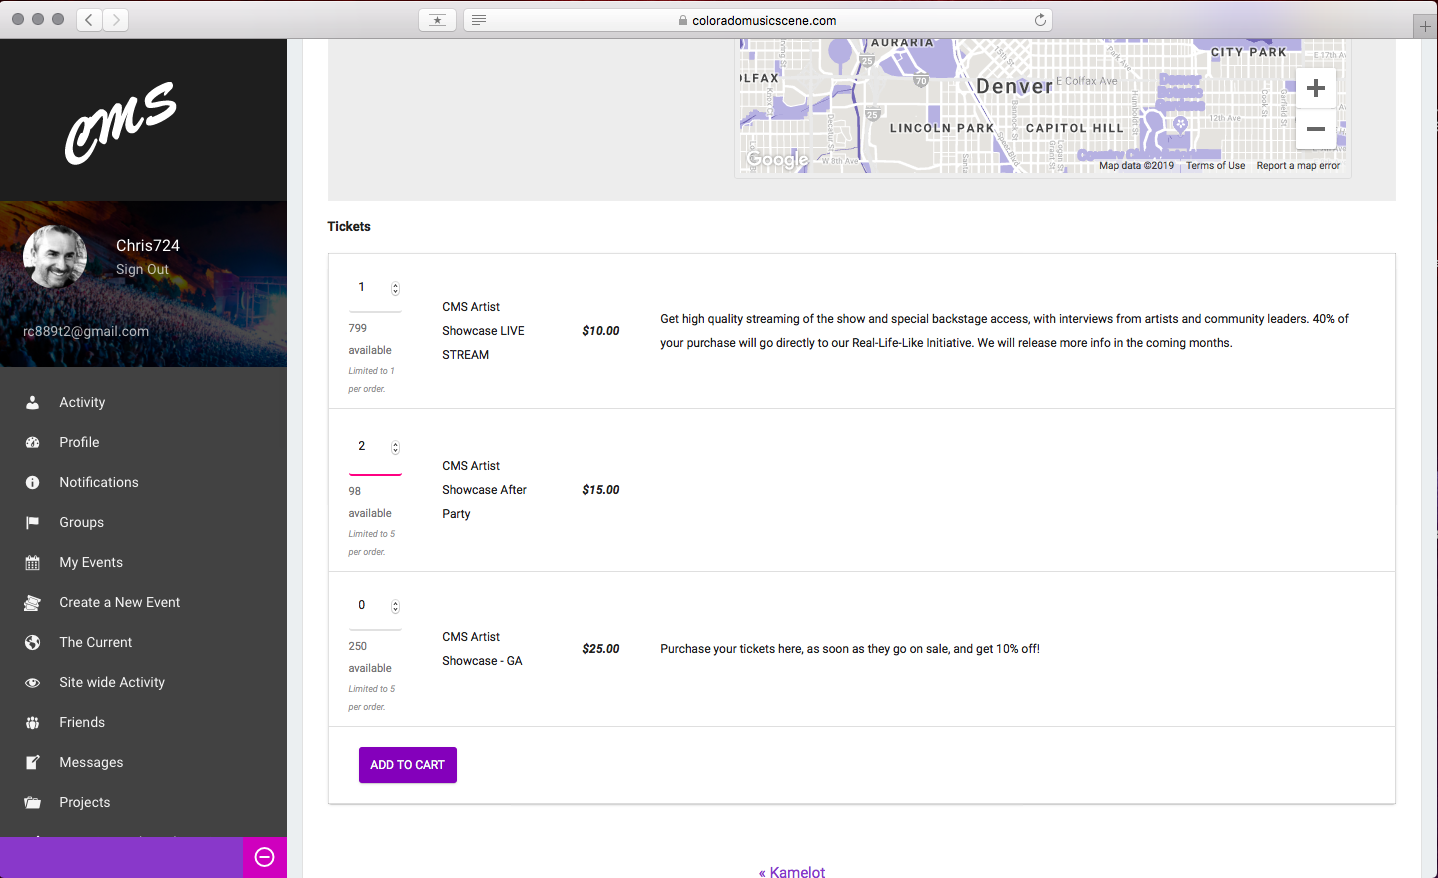
Task: Collapse sidebar with the pink minus button
Action: pyautogui.click(x=265, y=857)
